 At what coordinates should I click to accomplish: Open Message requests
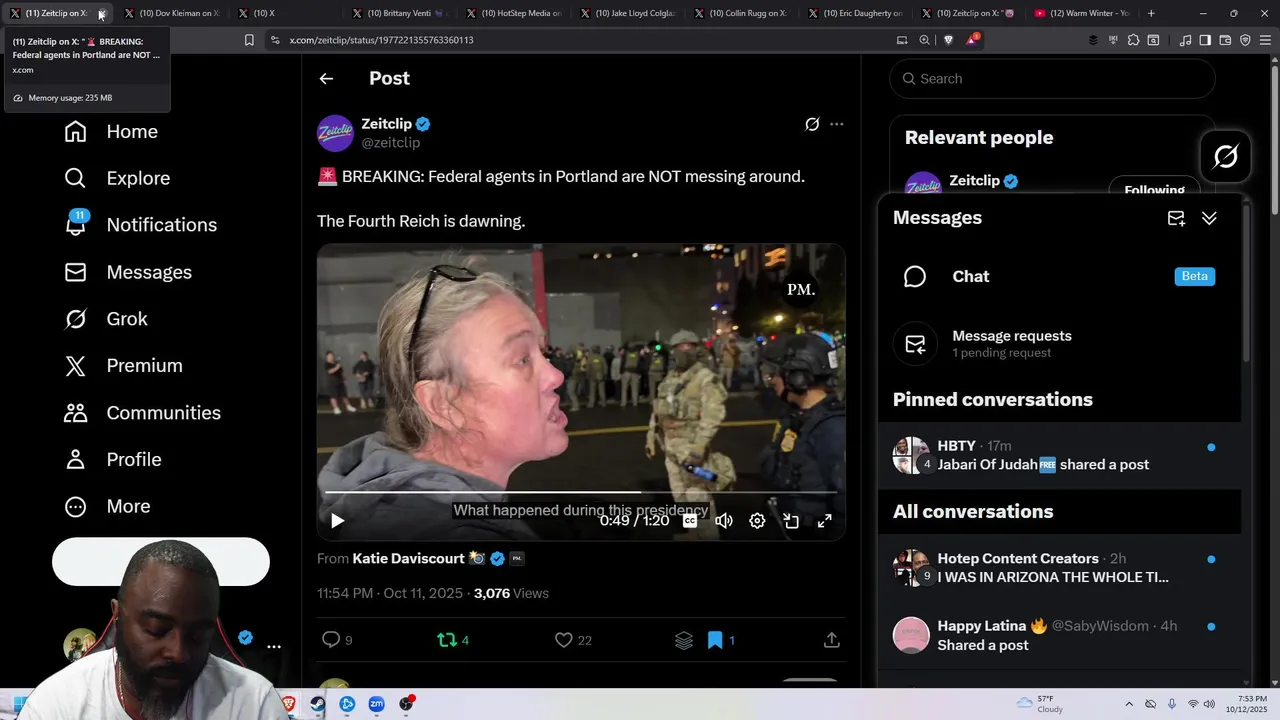click(1059, 344)
